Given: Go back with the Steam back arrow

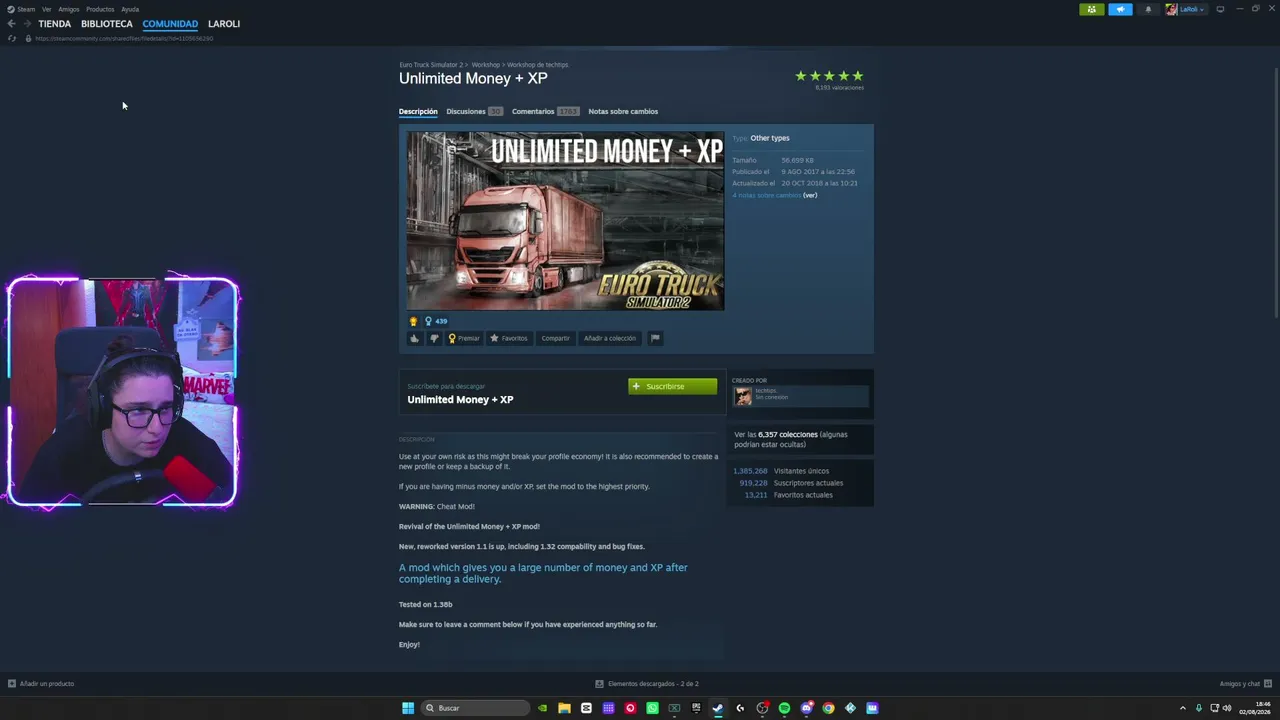Looking at the screenshot, I should (11, 24).
